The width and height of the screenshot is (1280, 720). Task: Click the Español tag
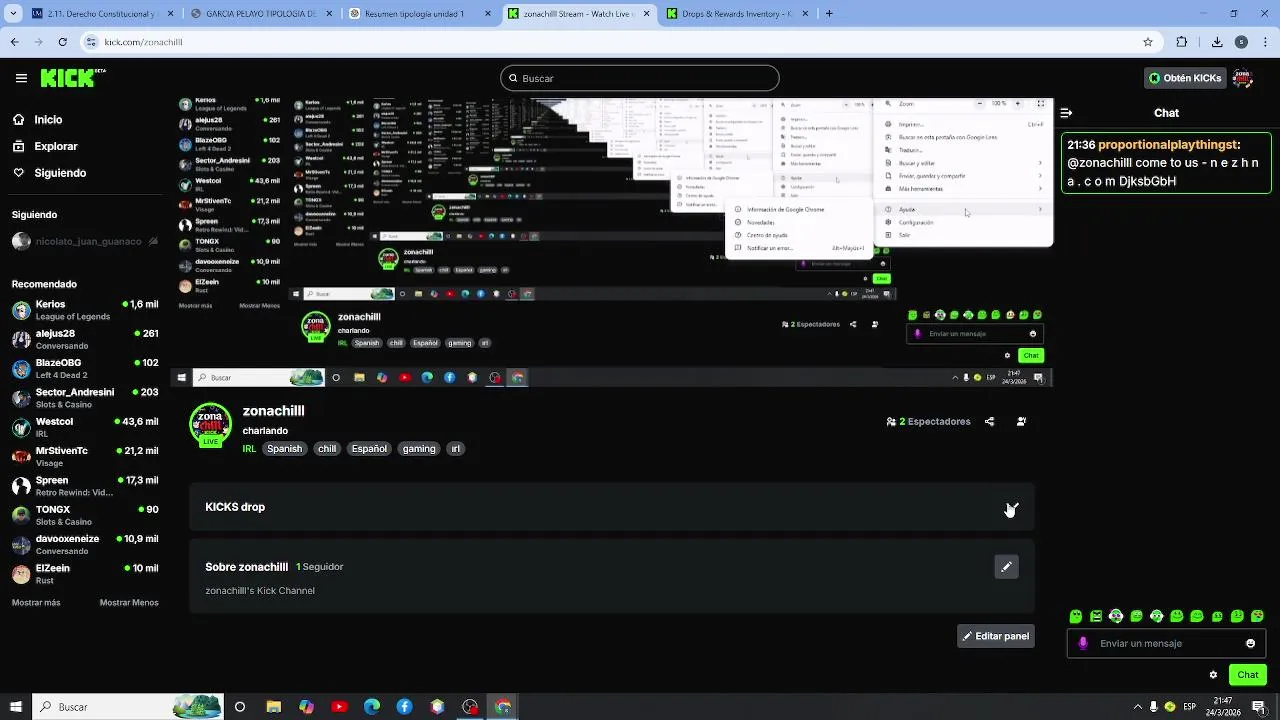369,449
